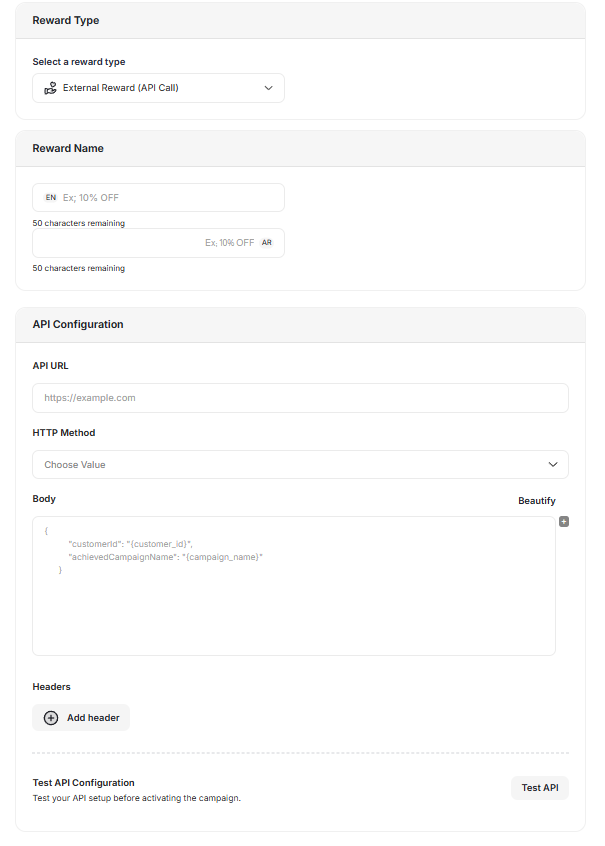Click the plus icon beside the Body editor
The image size is (605, 846).
tap(564, 521)
